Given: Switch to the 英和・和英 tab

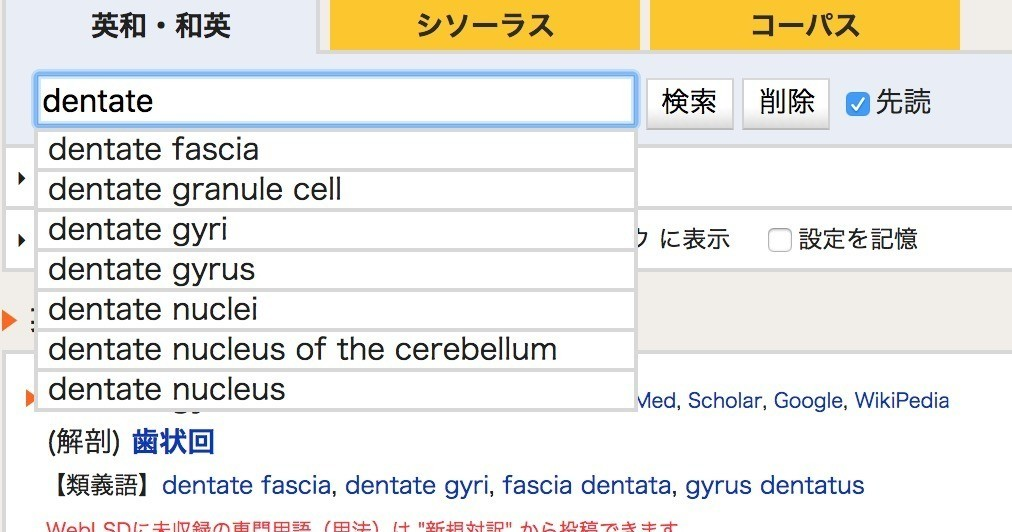Looking at the screenshot, I should (161, 26).
